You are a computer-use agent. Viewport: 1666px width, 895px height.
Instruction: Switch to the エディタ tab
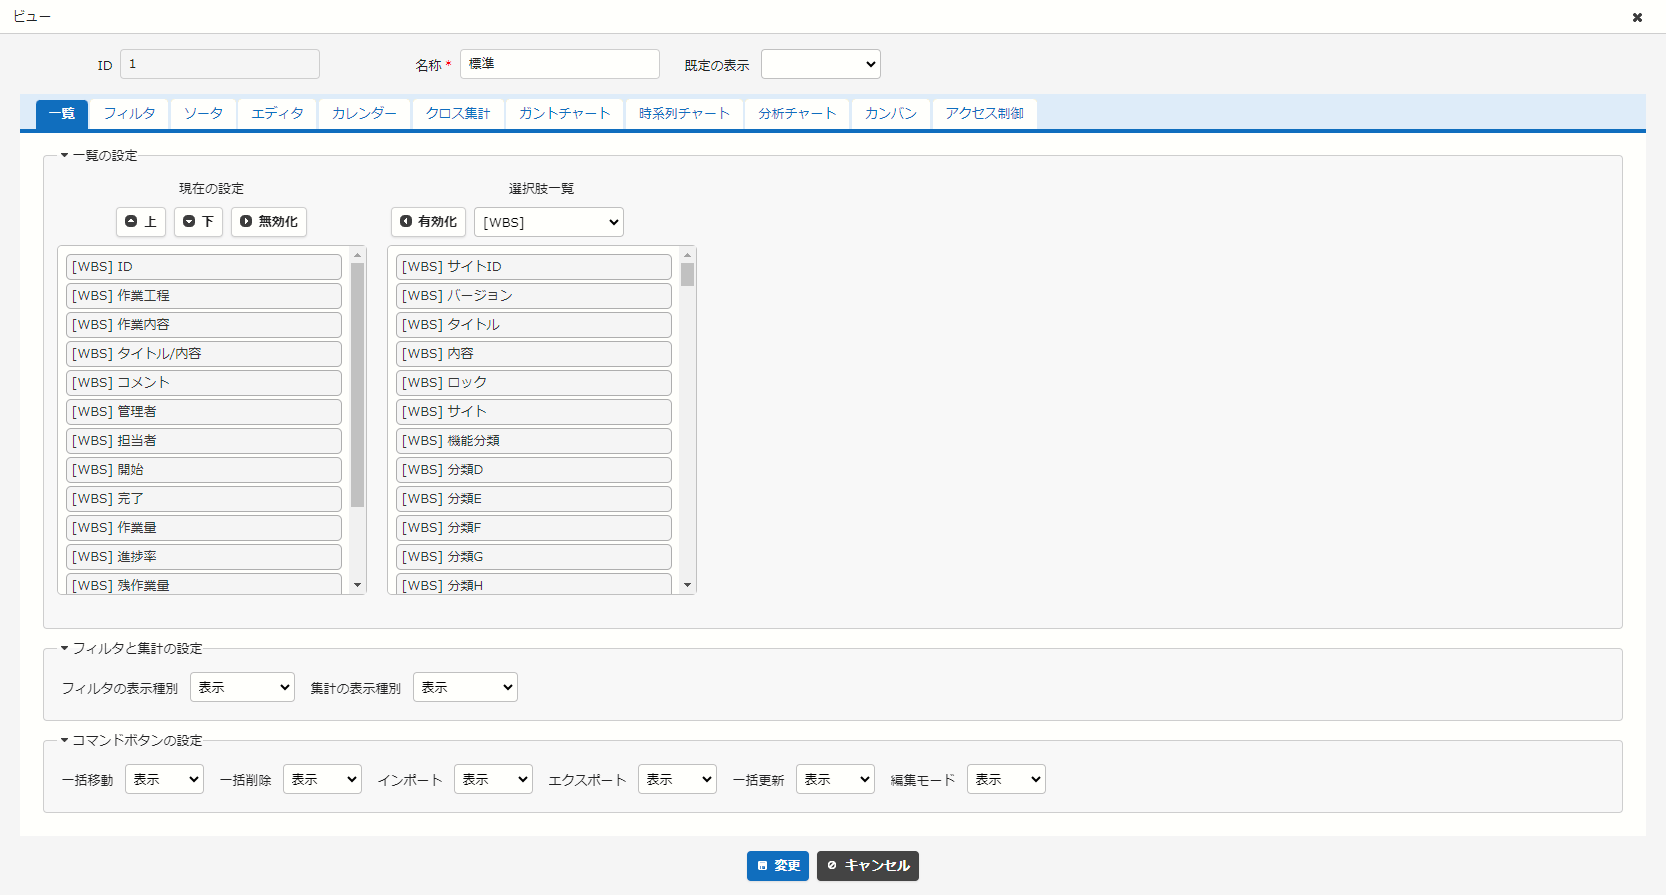coord(277,114)
